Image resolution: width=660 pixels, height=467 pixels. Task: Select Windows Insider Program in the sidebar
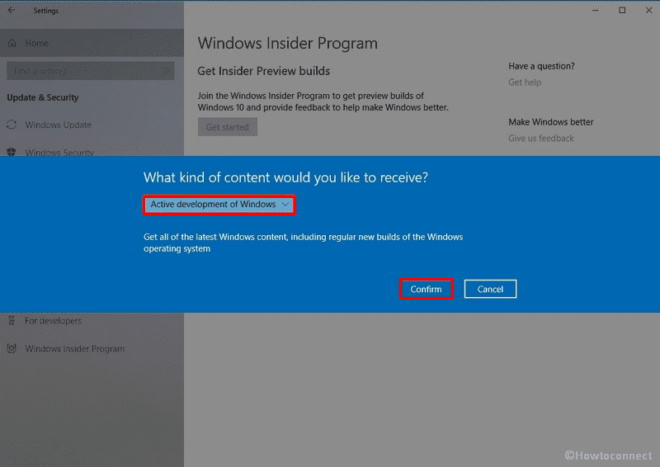click(92, 349)
